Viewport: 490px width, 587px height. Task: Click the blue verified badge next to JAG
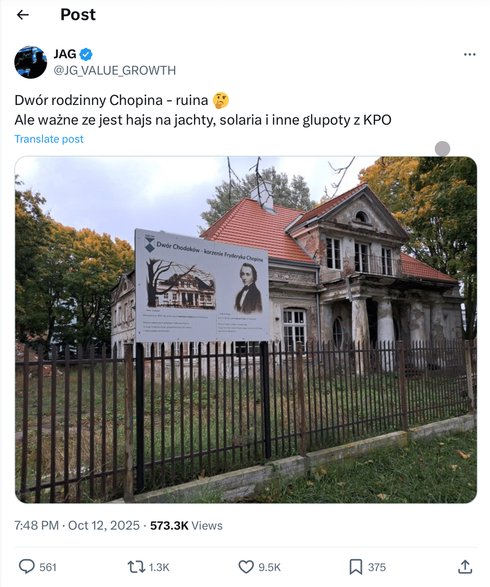(86, 54)
